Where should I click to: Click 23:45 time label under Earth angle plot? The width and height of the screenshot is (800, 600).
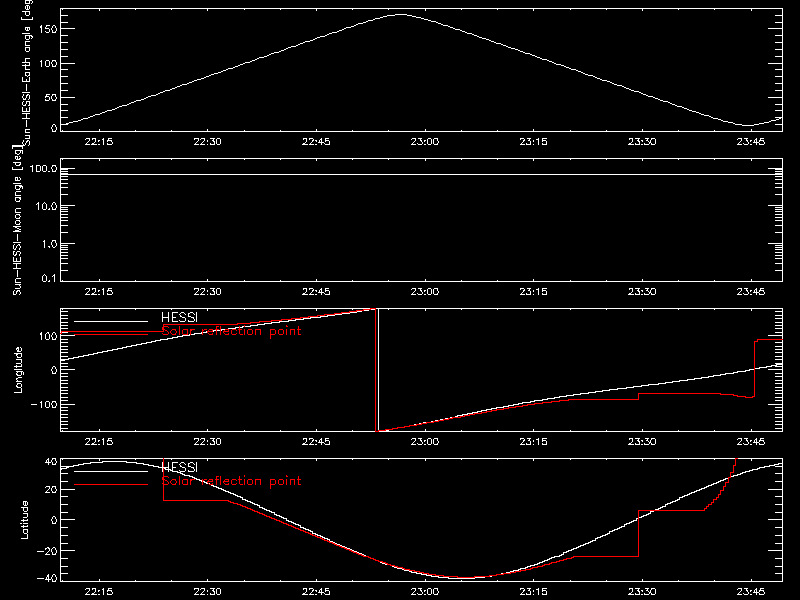751,142
